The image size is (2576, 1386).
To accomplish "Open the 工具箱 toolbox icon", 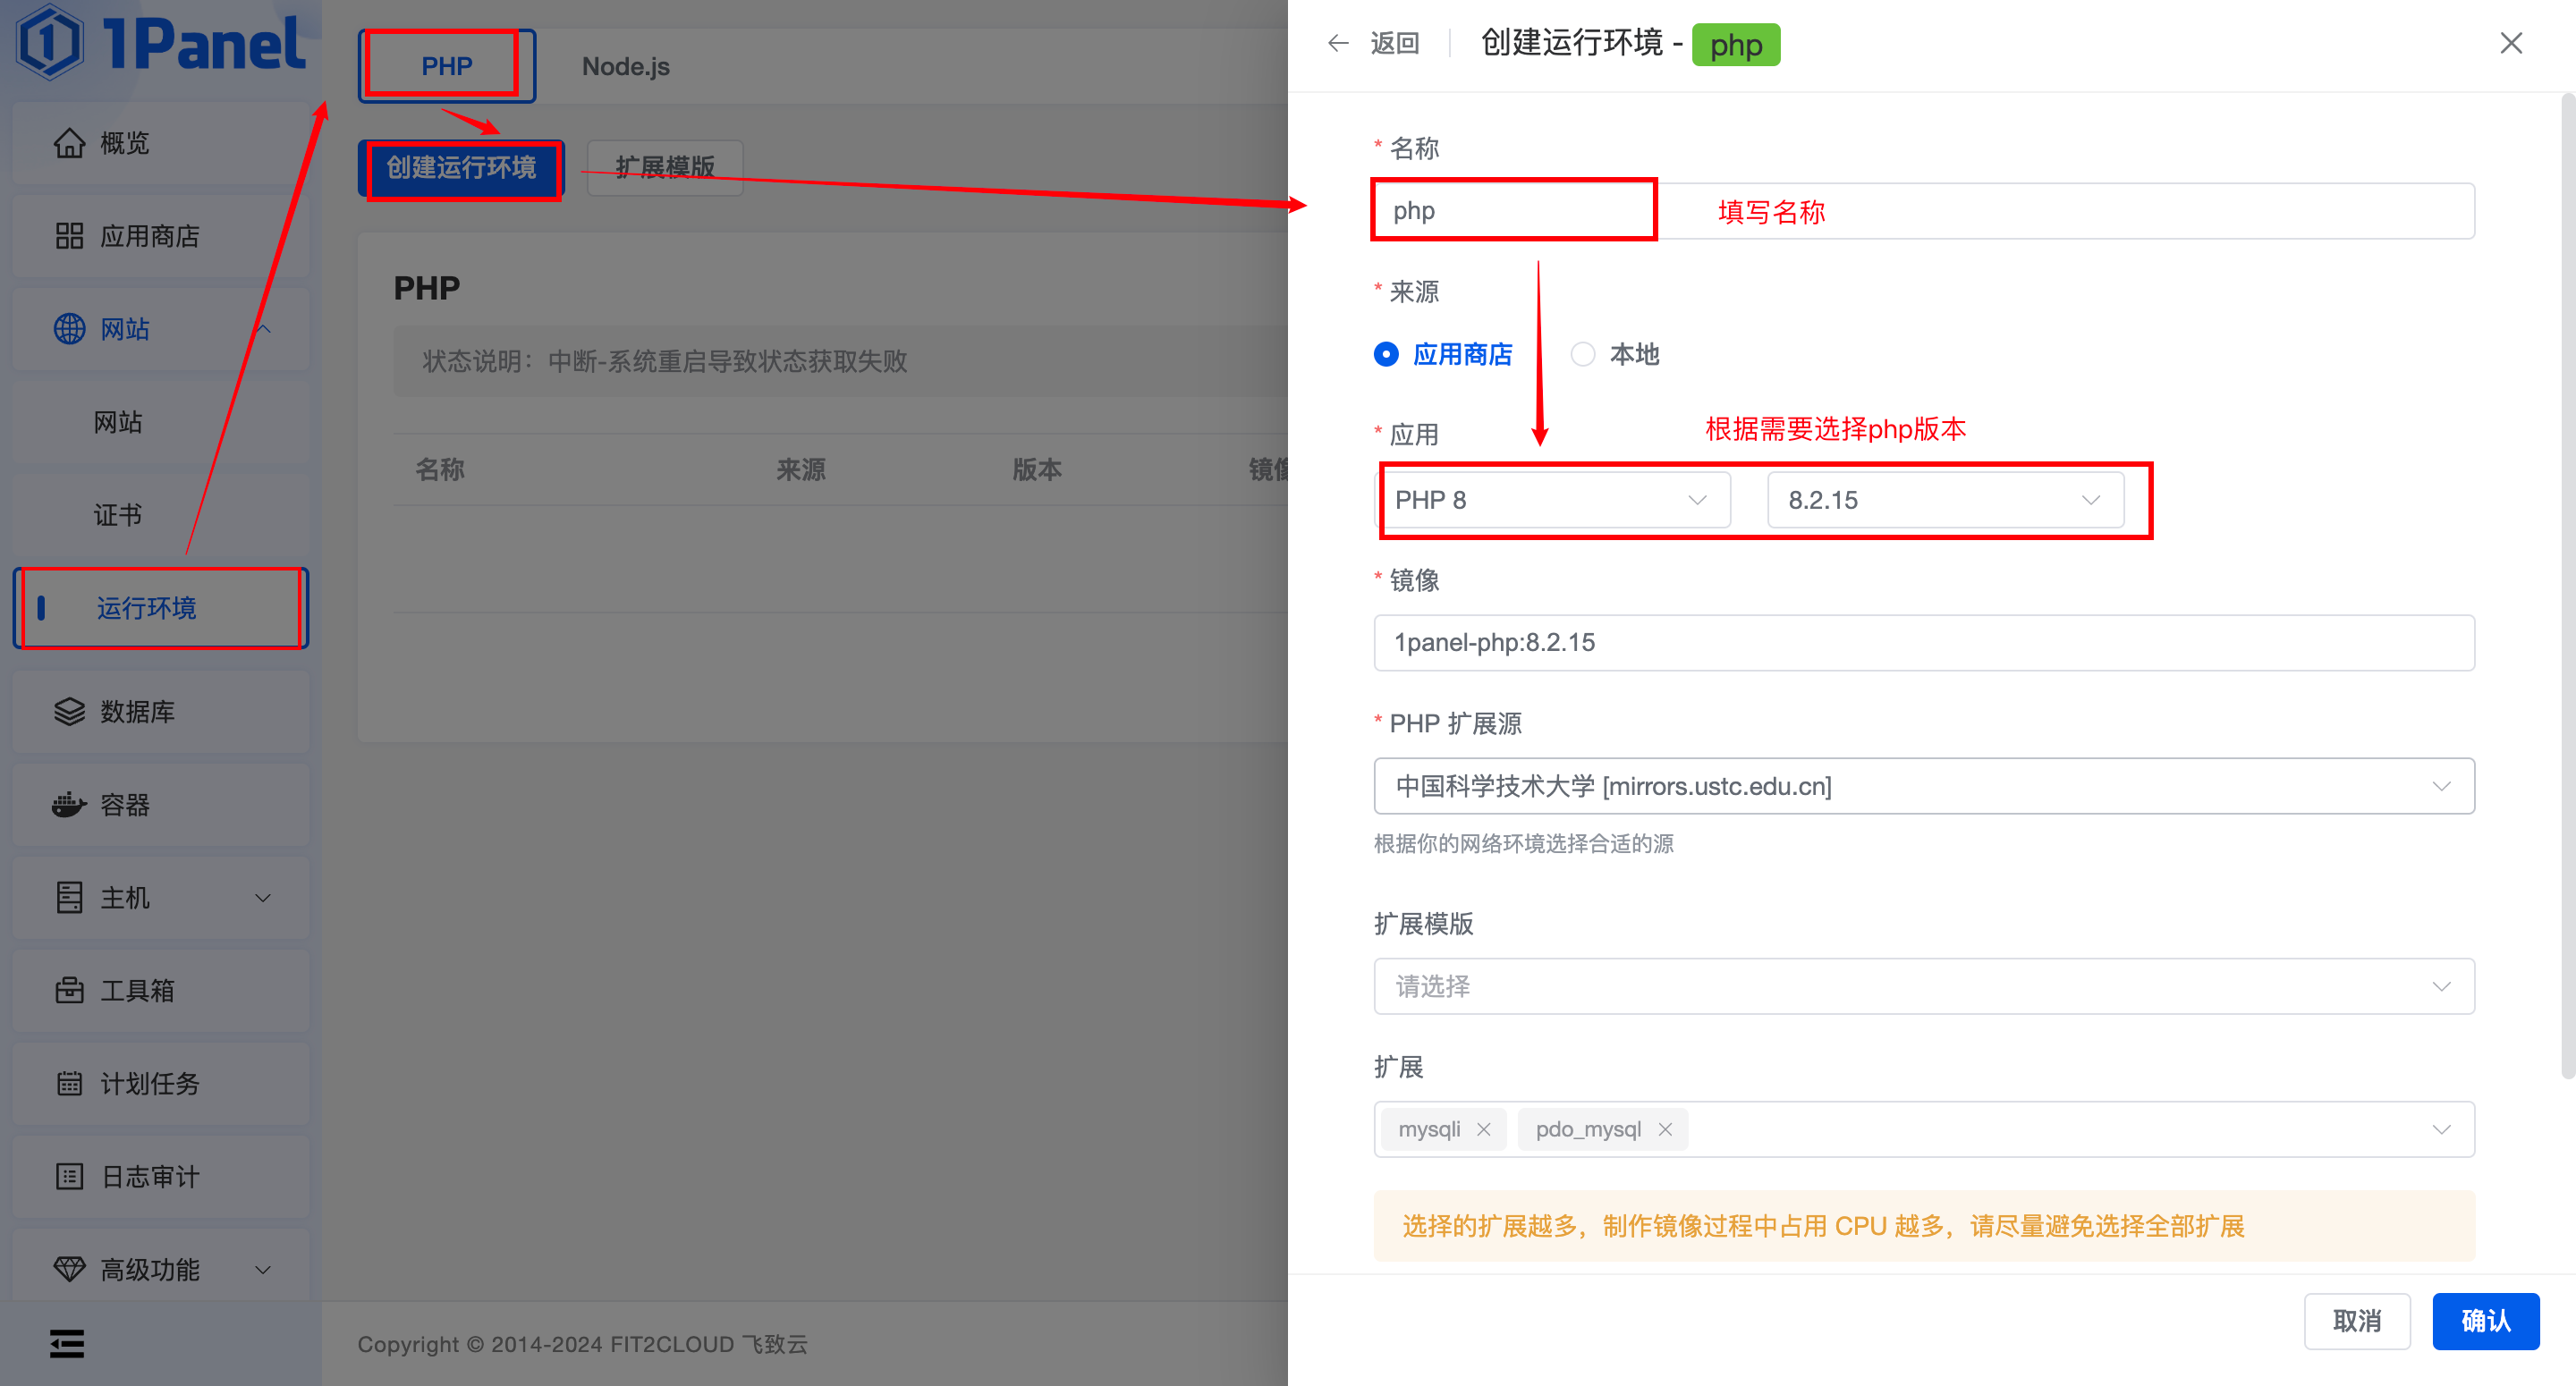I will [x=69, y=991].
